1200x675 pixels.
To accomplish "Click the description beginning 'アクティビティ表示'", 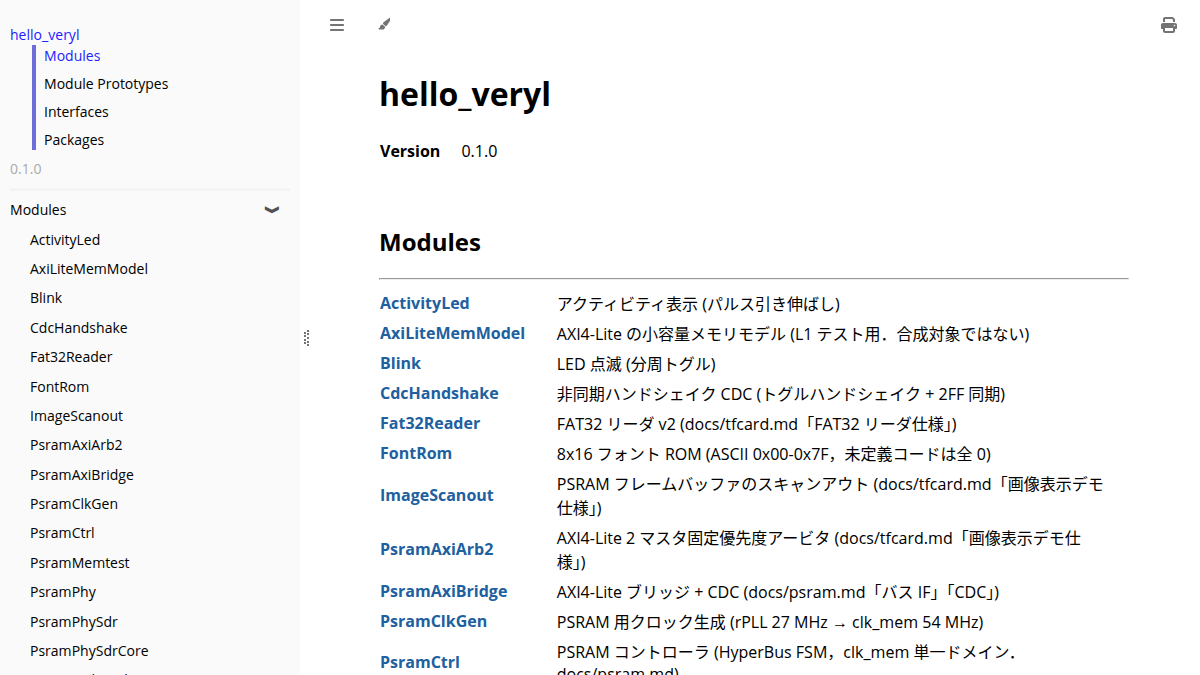I will click(698, 303).
